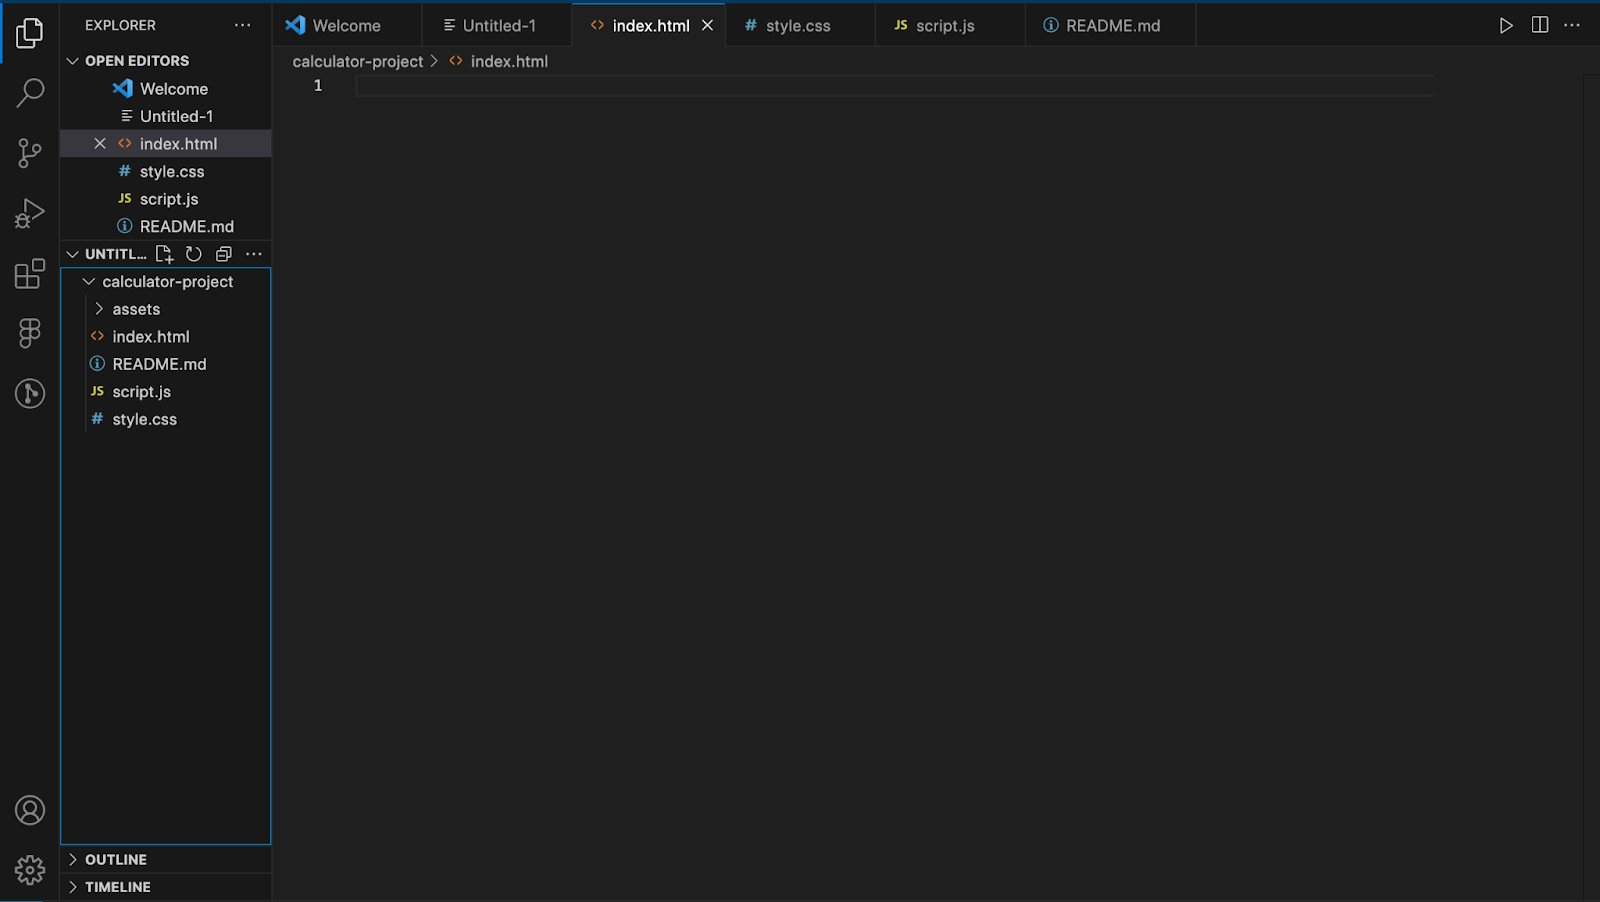Open the Manage gear settings
The height and width of the screenshot is (902, 1600).
pyautogui.click(x=30, y=870)
